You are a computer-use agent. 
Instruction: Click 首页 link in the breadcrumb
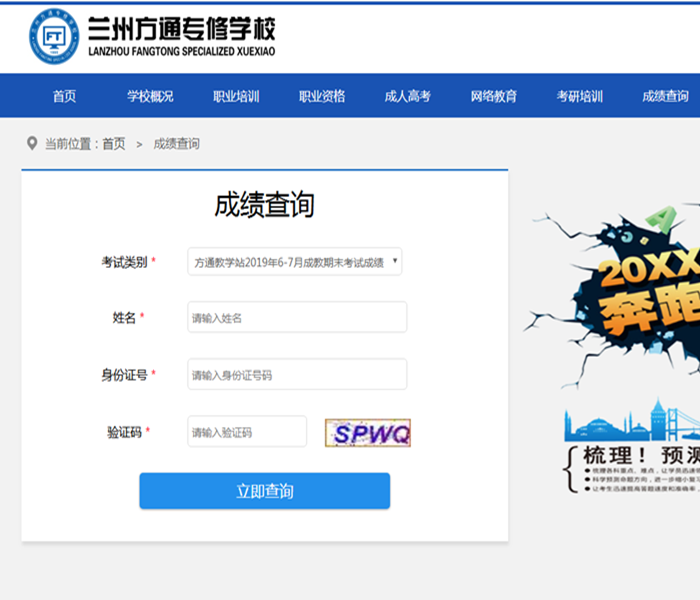click(x=114, y=144)
